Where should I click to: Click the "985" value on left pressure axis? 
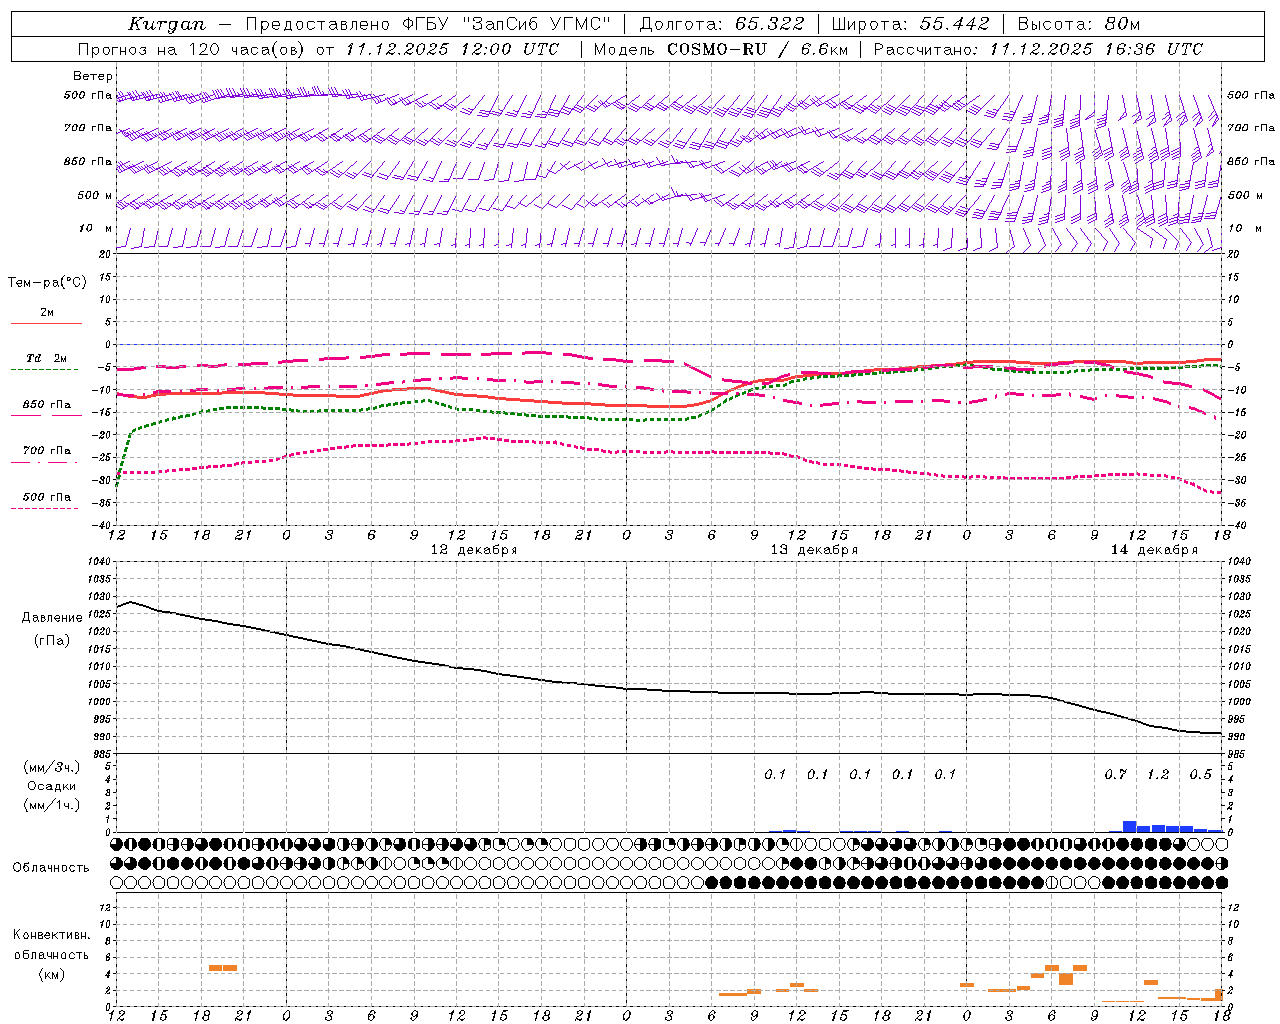coord(103,754)
